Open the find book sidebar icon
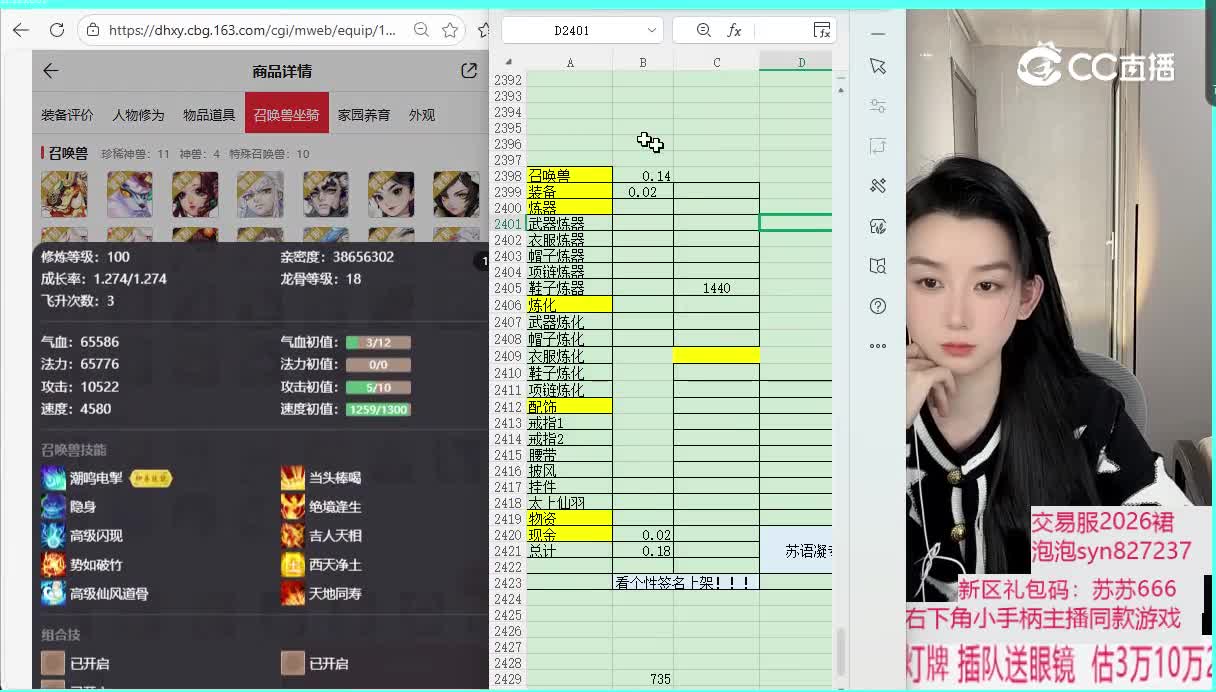The image size is (1216, 692). [878, 266]
